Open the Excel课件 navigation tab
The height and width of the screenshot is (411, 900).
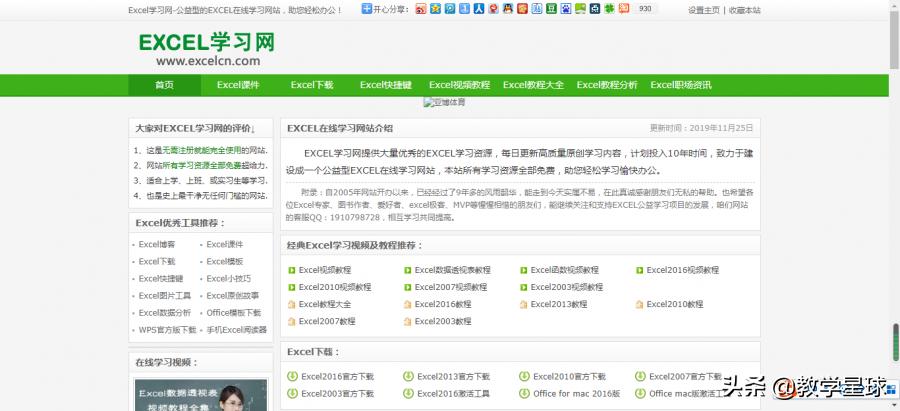238,85
